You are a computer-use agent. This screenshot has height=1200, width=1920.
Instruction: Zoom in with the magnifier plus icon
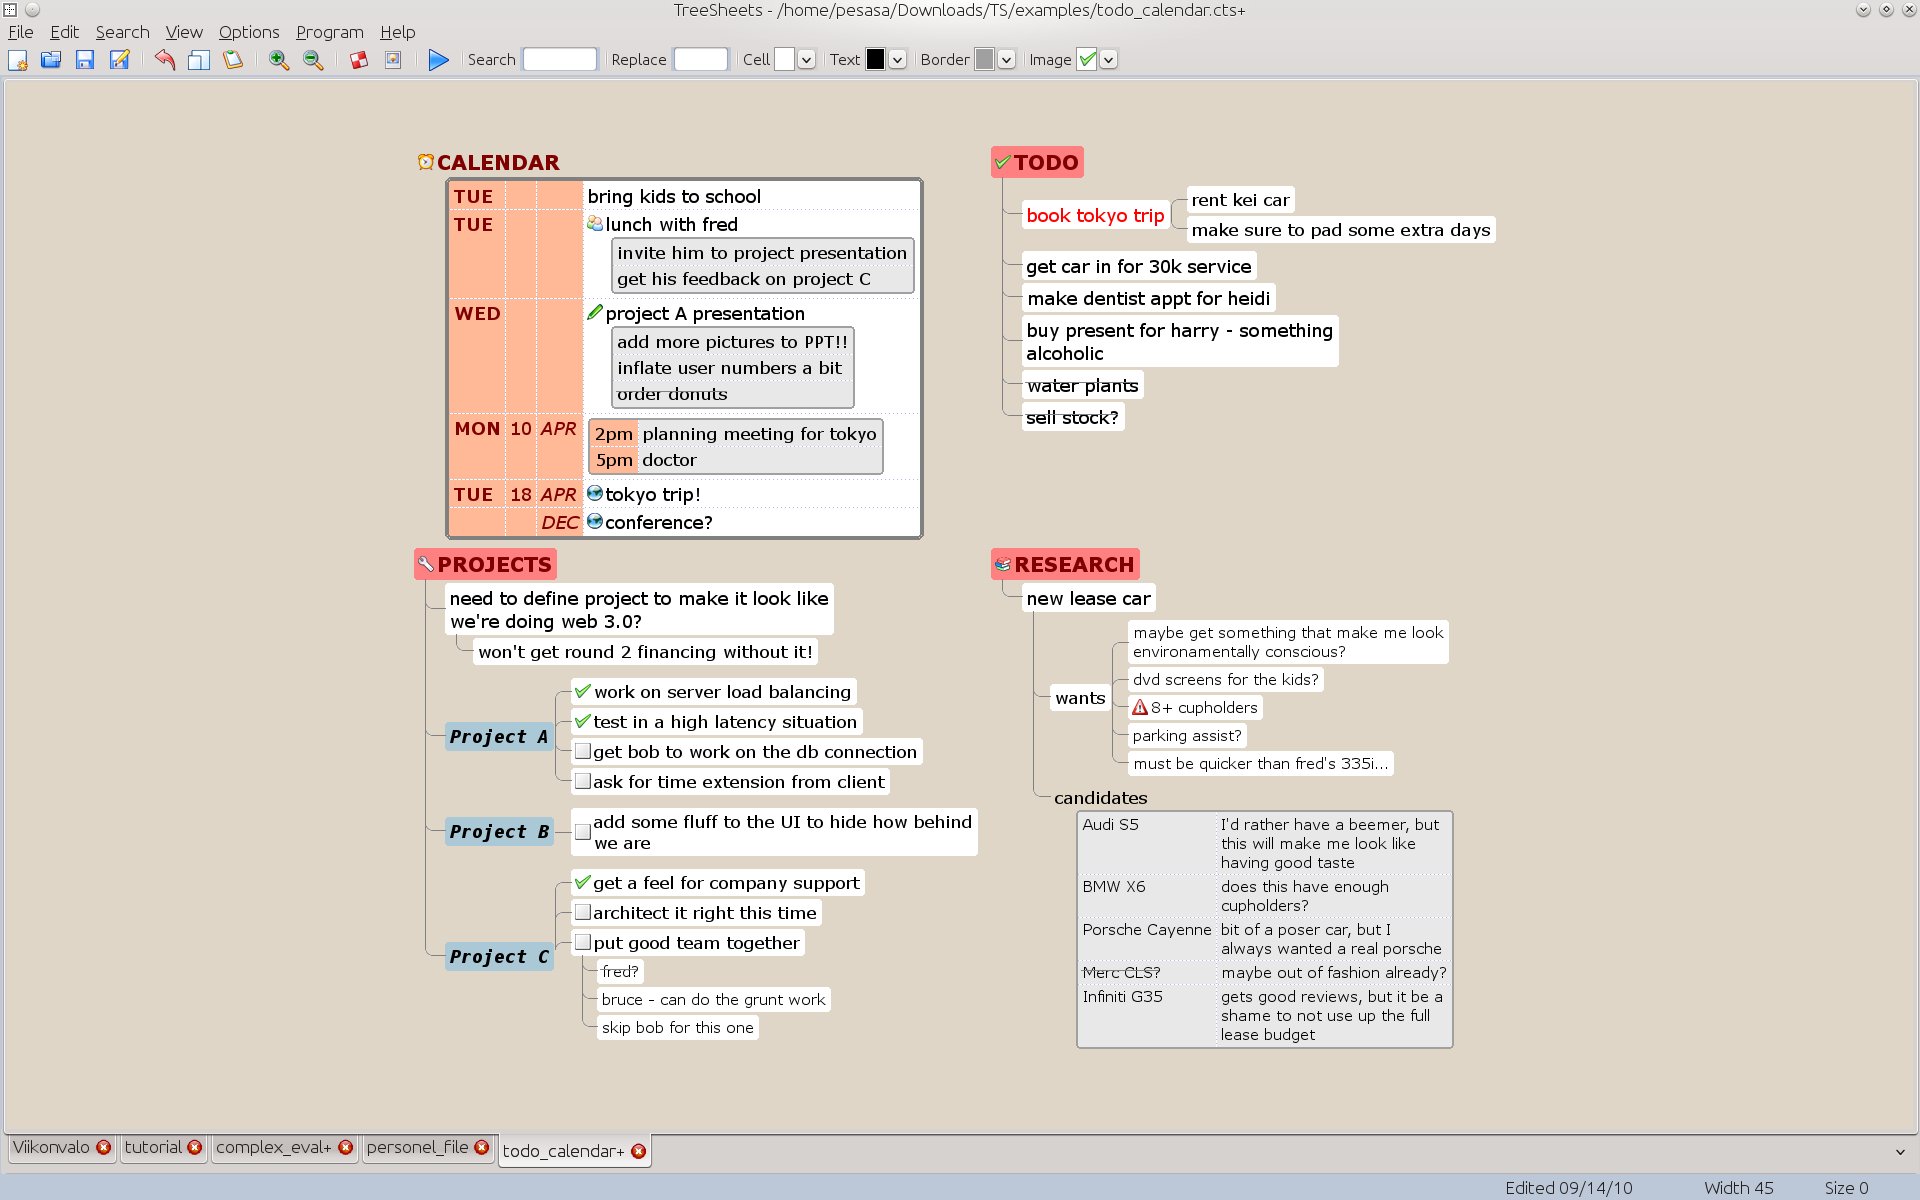[x=279, y=60]
